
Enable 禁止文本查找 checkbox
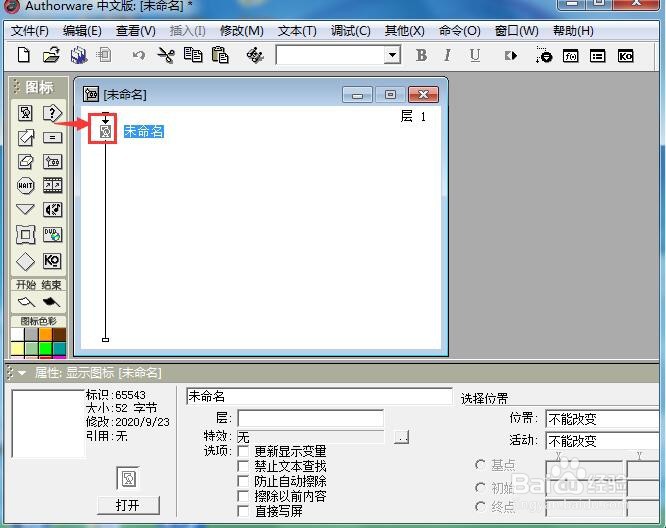(243, 466)
